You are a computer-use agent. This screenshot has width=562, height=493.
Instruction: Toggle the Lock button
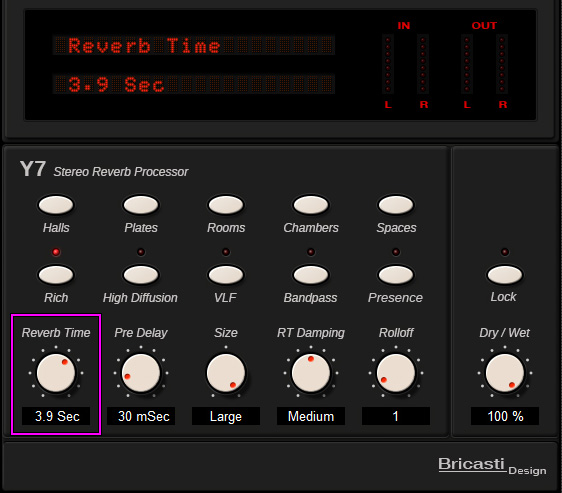coord(505,275)
